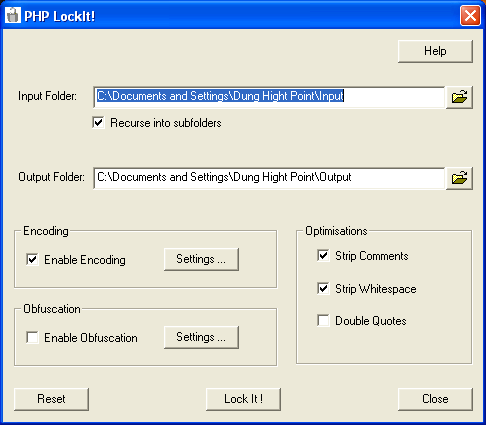Browse for Output Folder with folder icon
This screenshot has height=425, width=486.
(459, 178)
